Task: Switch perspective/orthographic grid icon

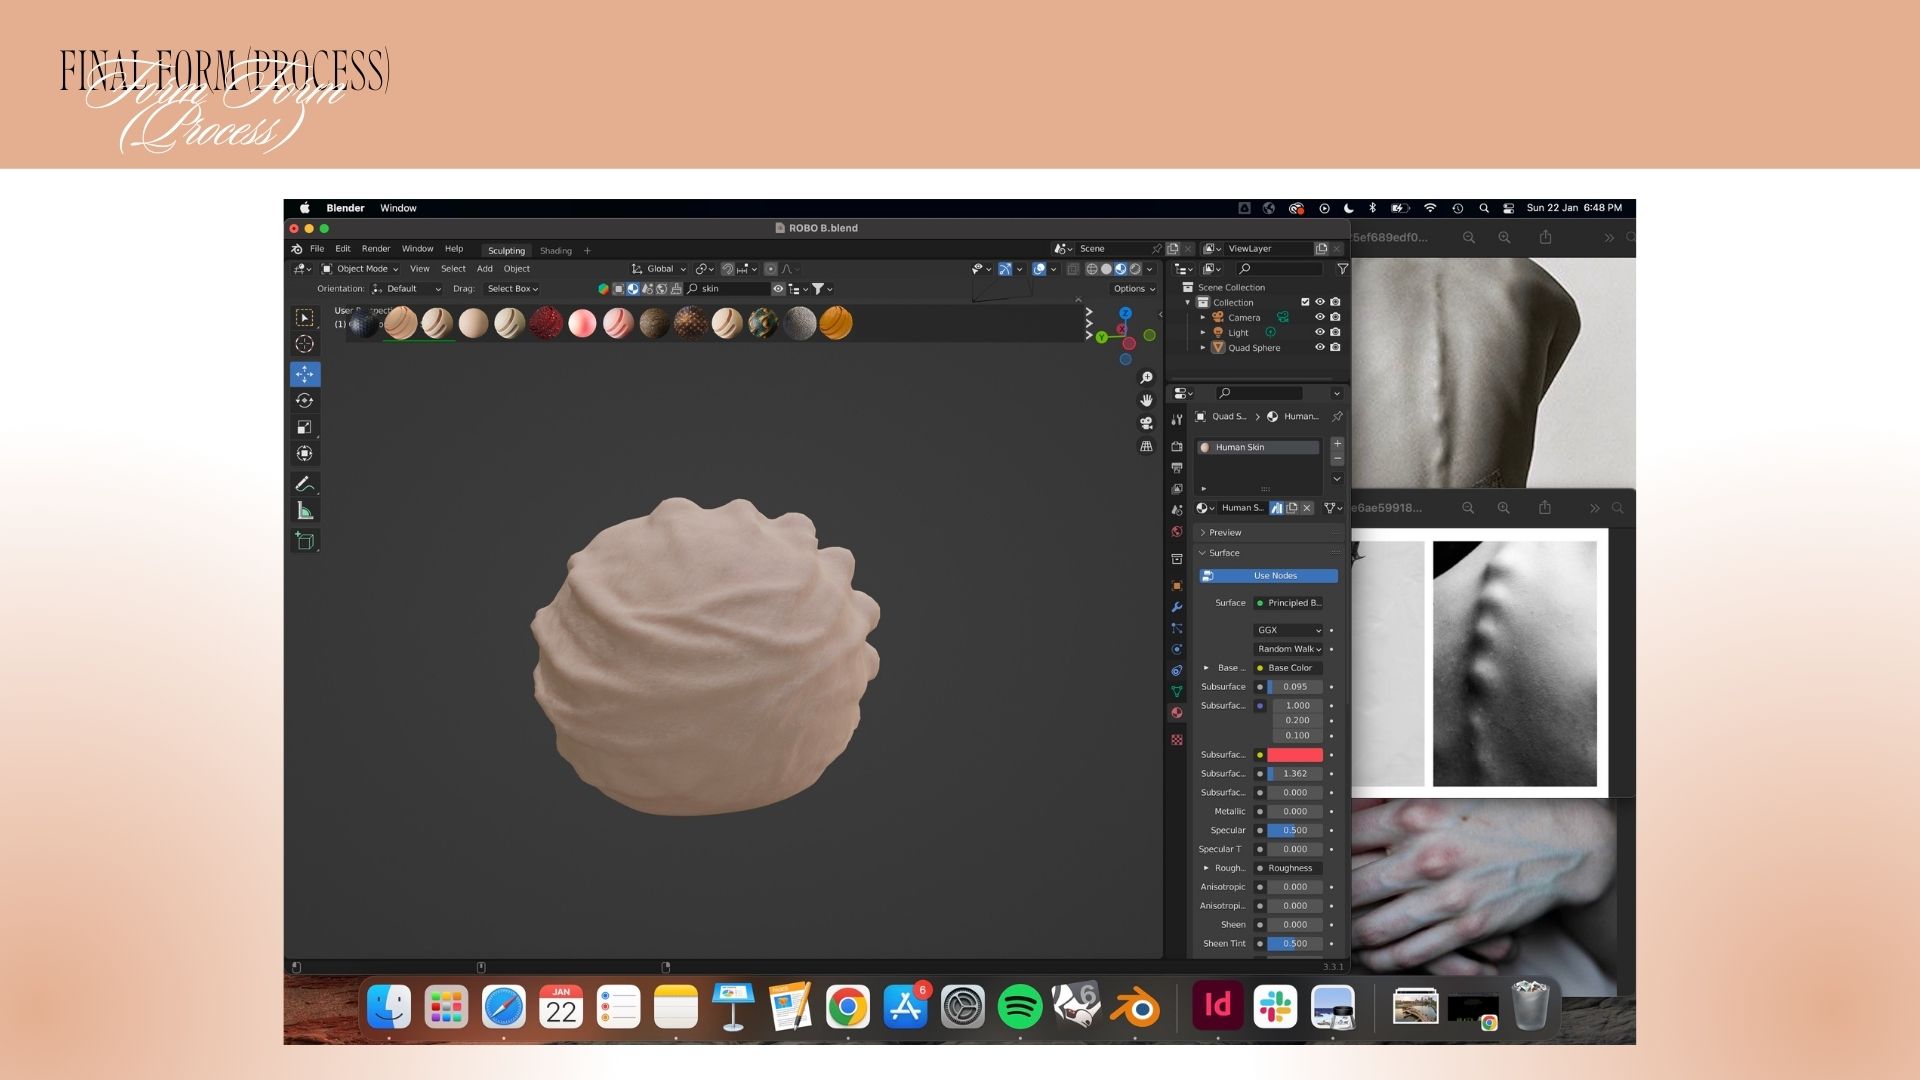Action: coord(1146,446)
